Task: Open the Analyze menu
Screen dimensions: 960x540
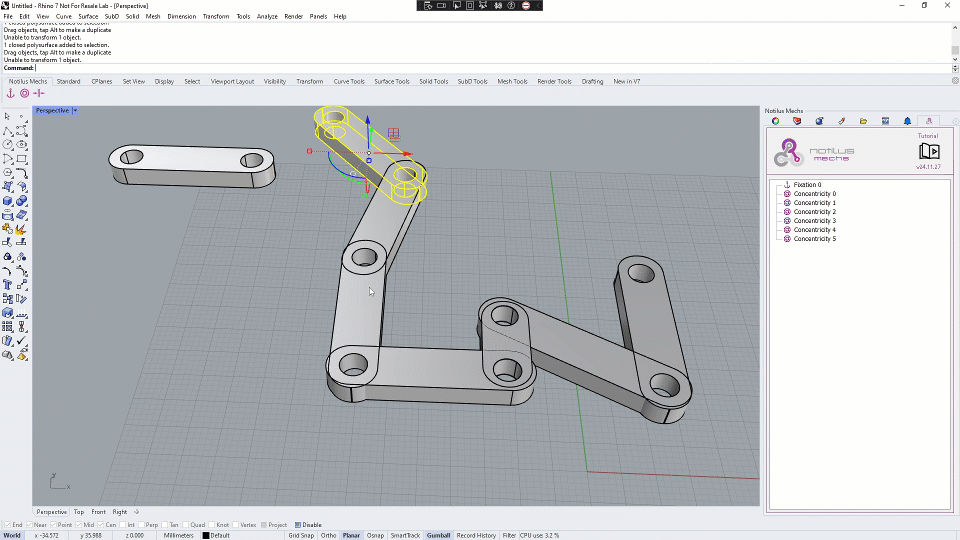Action: click(267, 17)
